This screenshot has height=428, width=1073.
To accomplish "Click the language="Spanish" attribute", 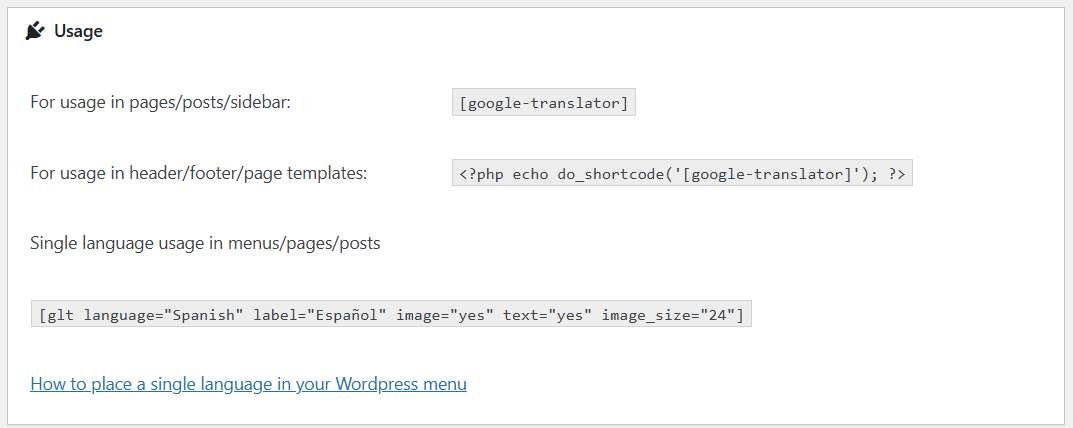I will pyautogui.click(x=164, y=315).
